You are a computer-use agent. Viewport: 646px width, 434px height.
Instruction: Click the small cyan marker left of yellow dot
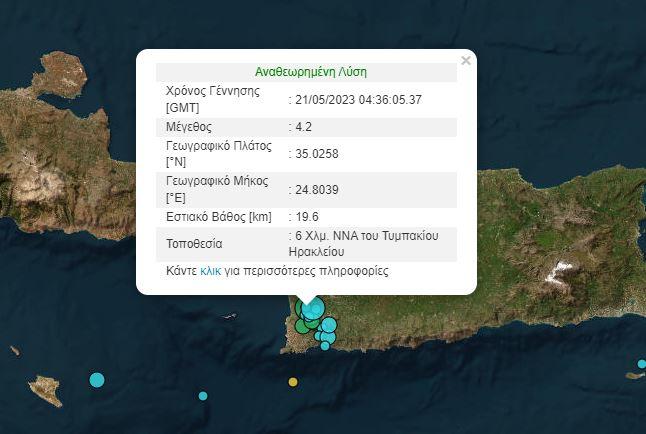[x=203, y=396]
